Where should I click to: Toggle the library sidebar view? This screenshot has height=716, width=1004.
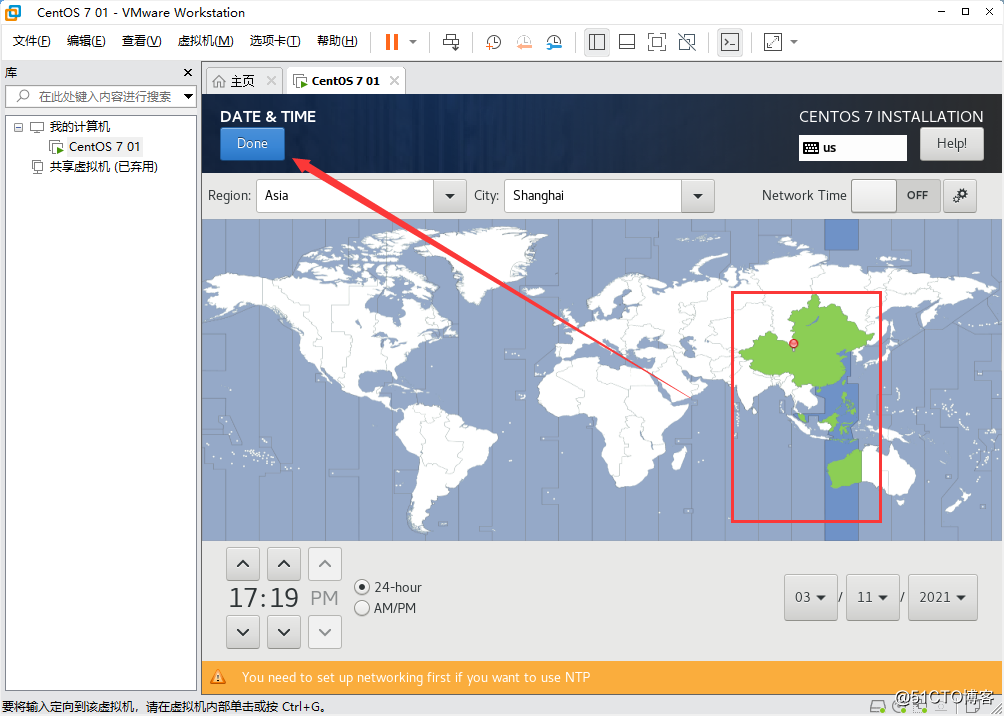point(597,42)
